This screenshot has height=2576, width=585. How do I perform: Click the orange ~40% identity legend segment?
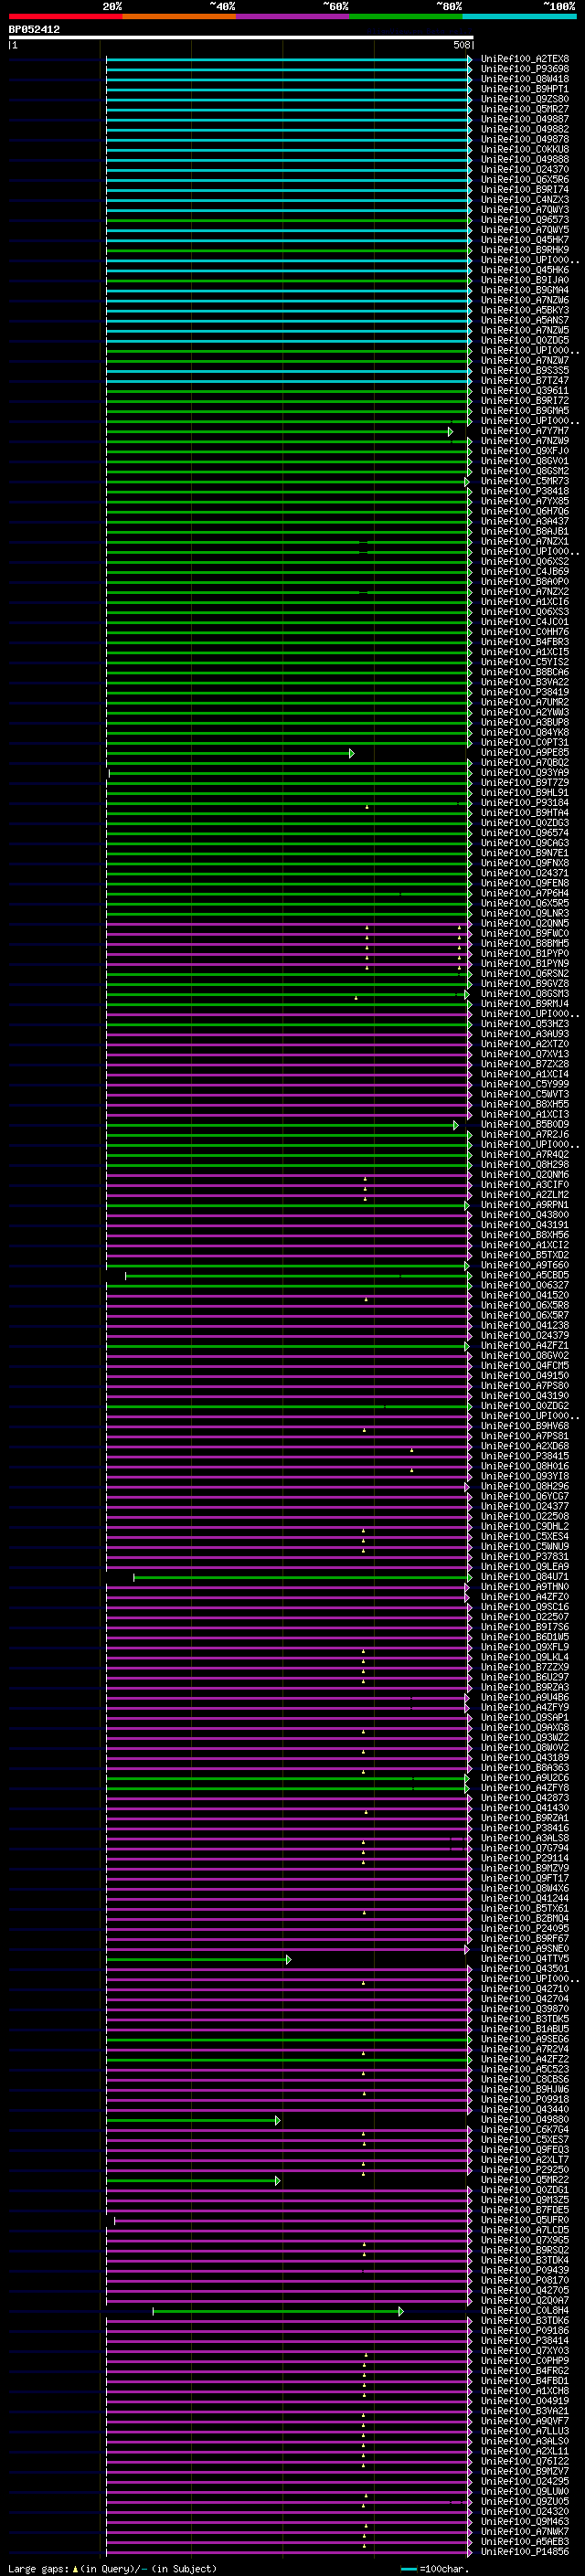[178, 16]
